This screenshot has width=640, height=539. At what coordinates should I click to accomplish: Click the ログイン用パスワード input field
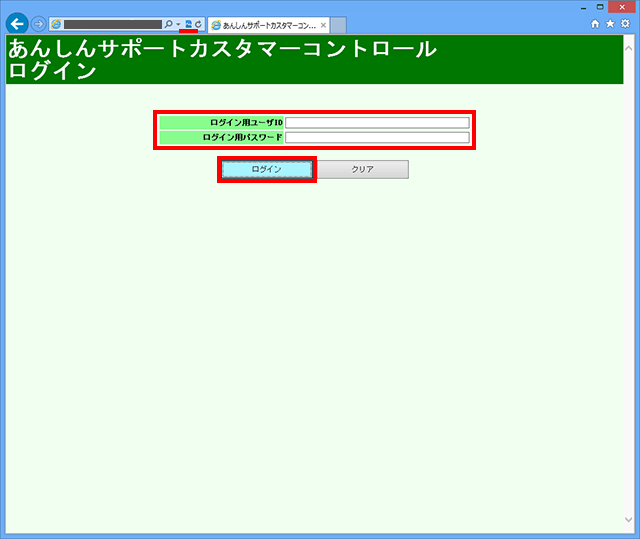(x=377, y=138)
